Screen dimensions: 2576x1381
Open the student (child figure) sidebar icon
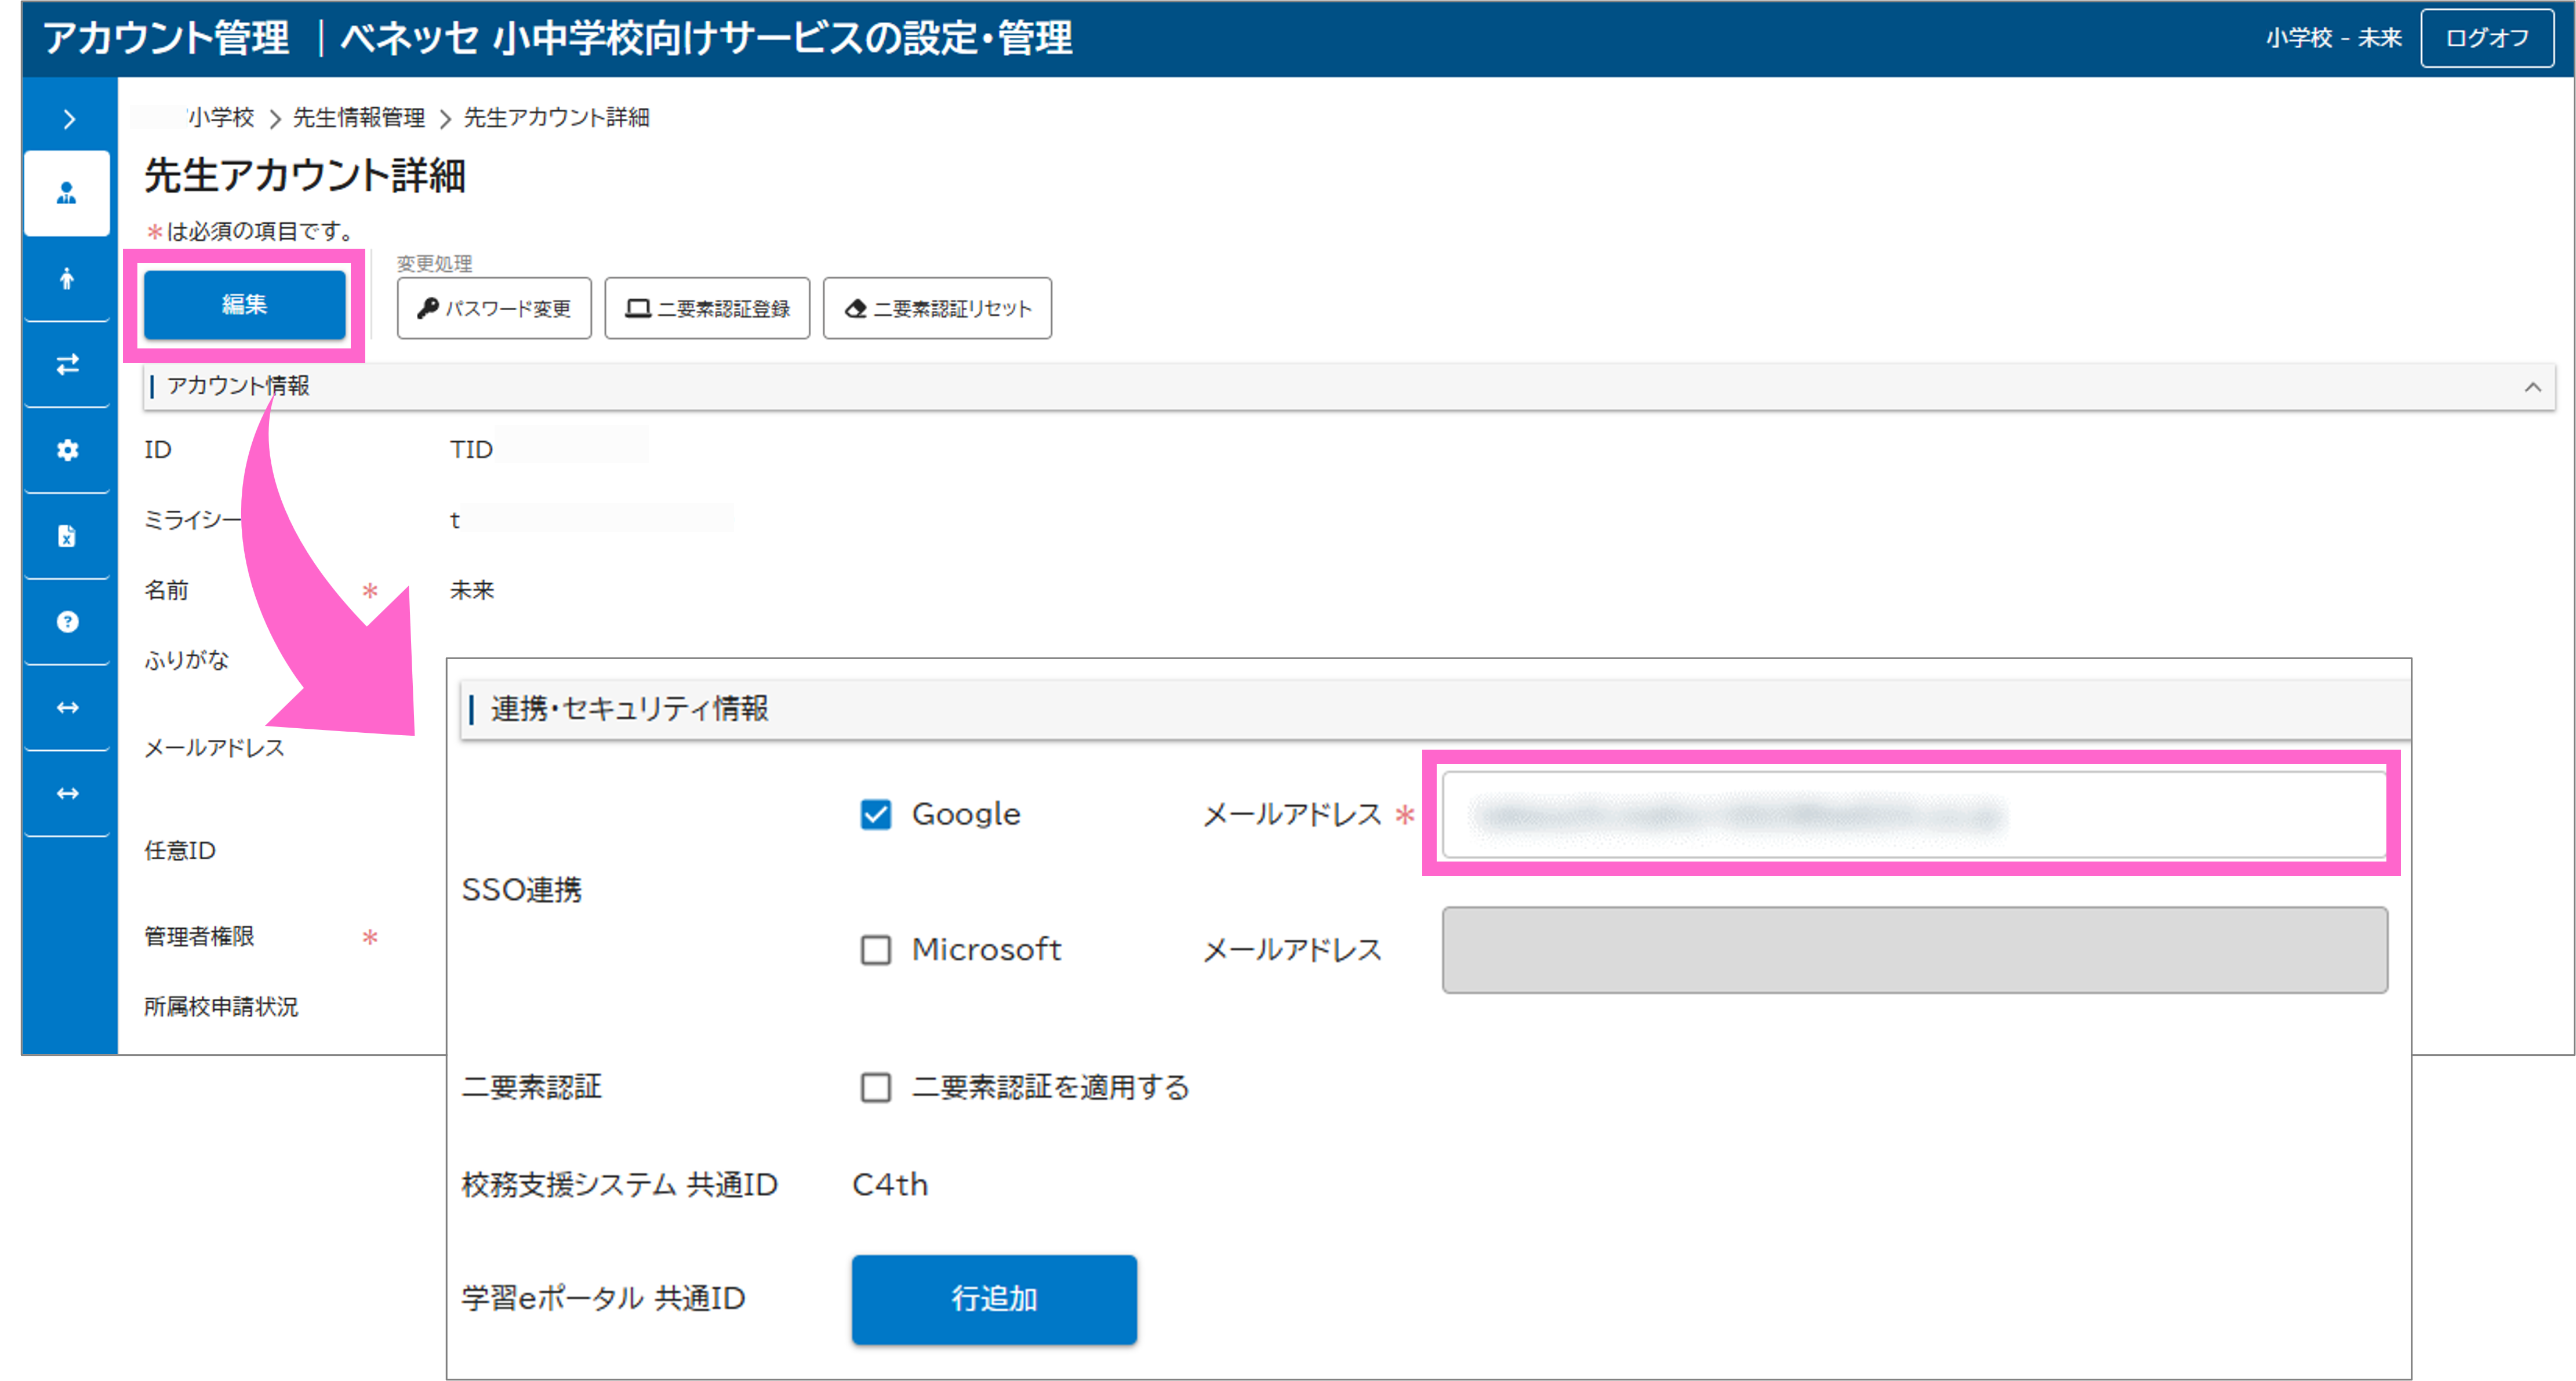pos(67,279)
